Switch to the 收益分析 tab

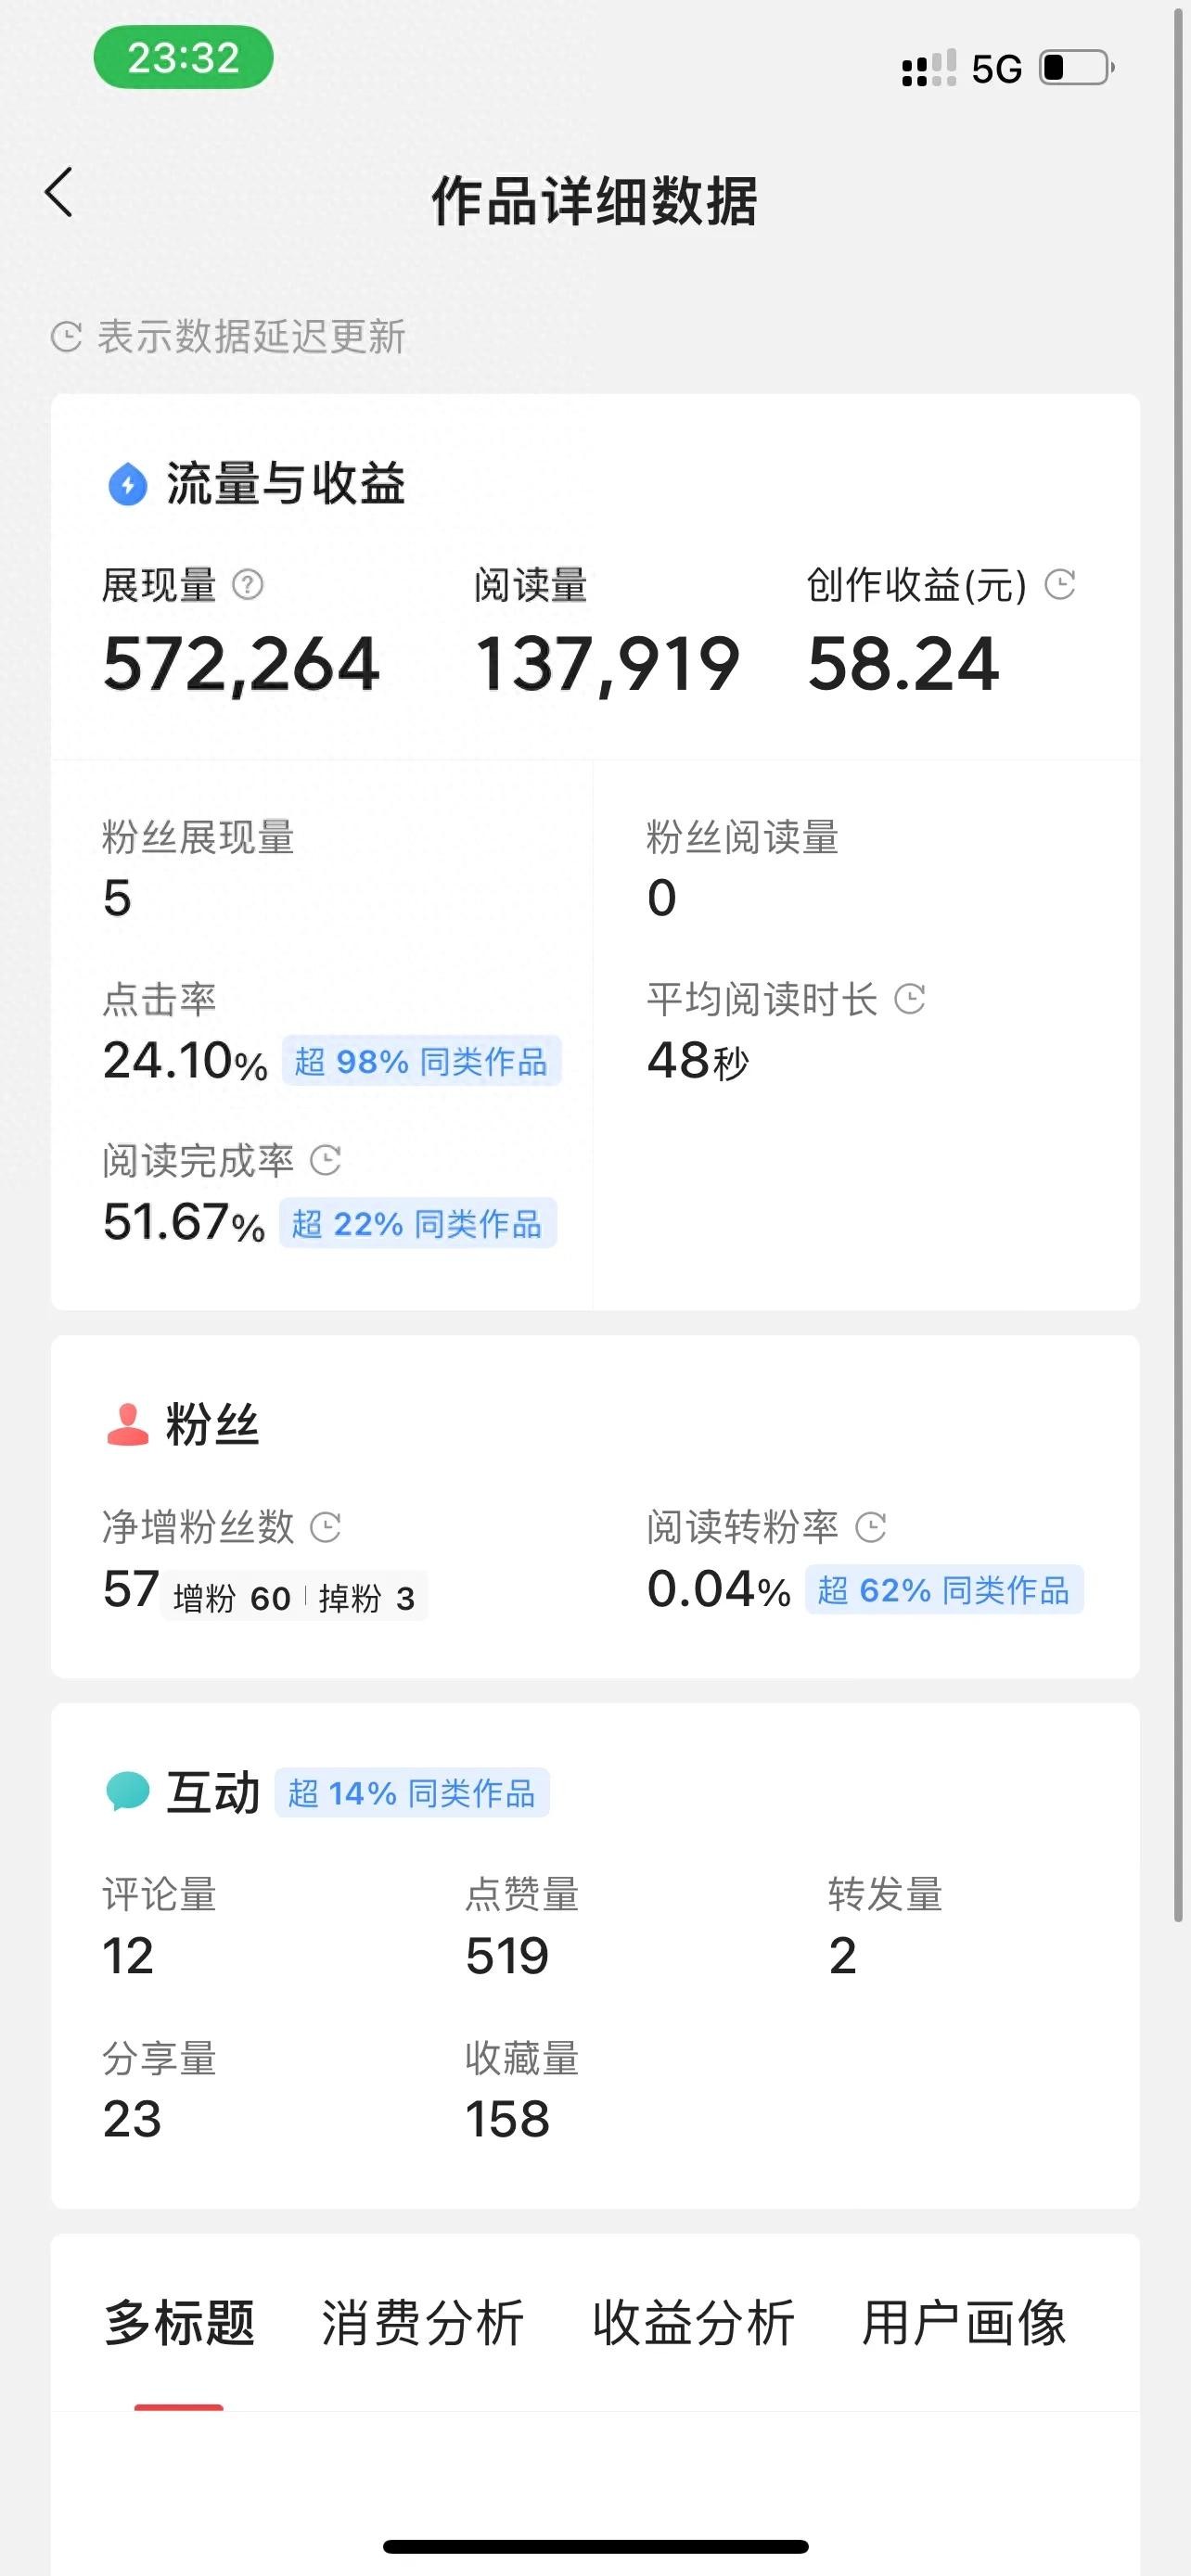point(693,2323)
